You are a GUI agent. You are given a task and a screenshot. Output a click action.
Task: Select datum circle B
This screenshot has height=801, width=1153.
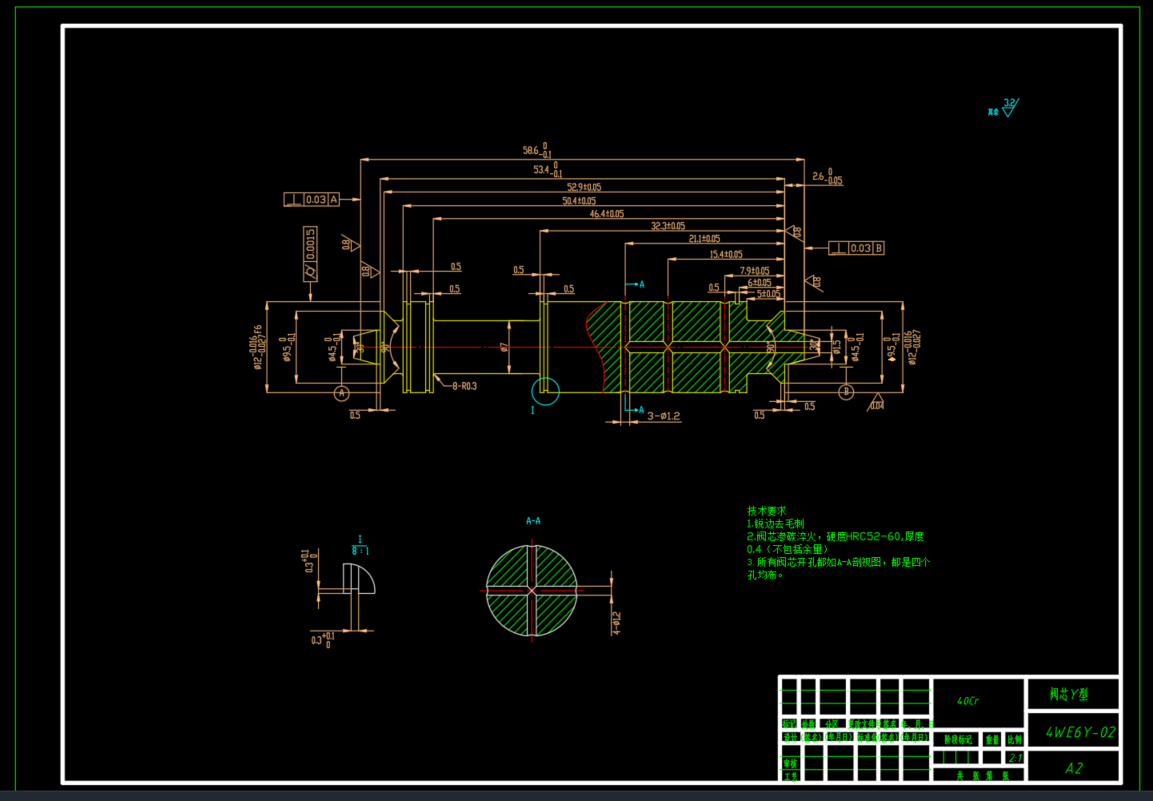point(846,392)
